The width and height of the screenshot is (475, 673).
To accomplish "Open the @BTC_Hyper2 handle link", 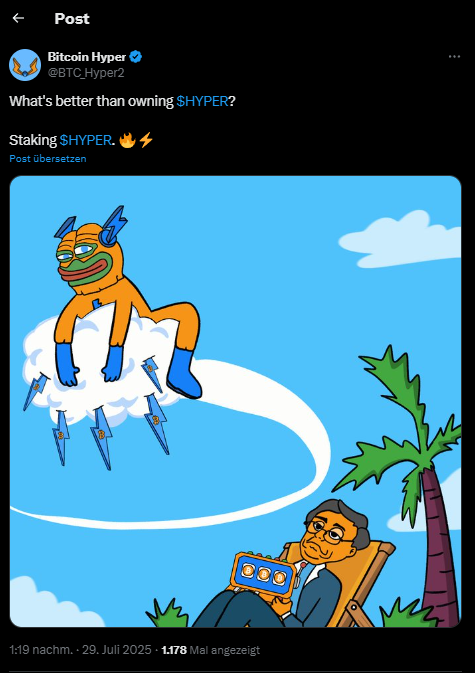I will tap(86, 73).
